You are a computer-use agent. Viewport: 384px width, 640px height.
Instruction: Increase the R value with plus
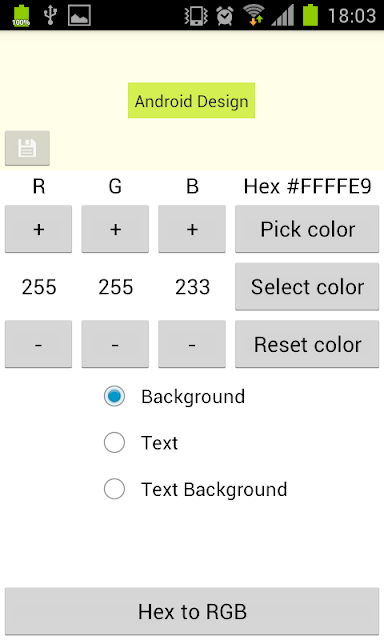tap(38, 229)
